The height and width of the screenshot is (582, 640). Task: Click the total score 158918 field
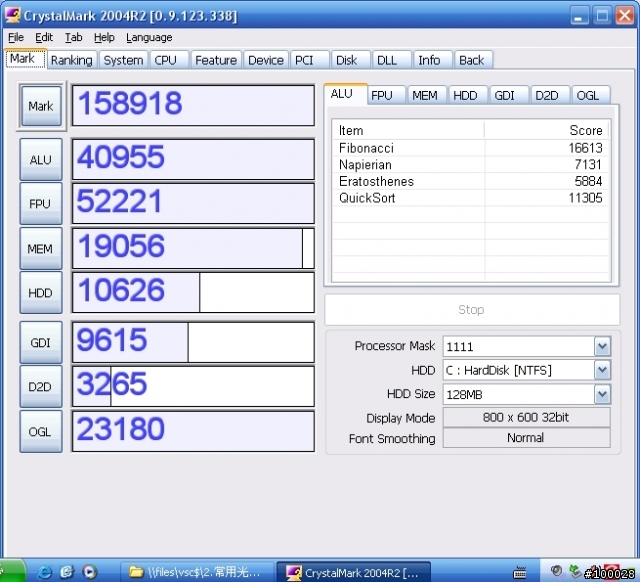193,105
